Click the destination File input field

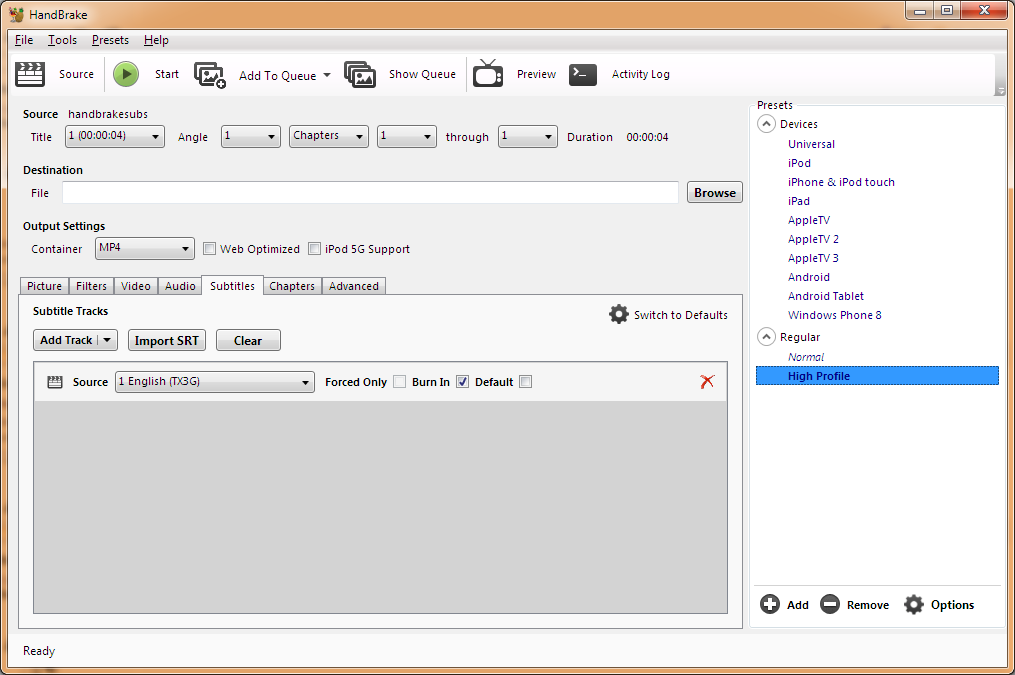370,193
